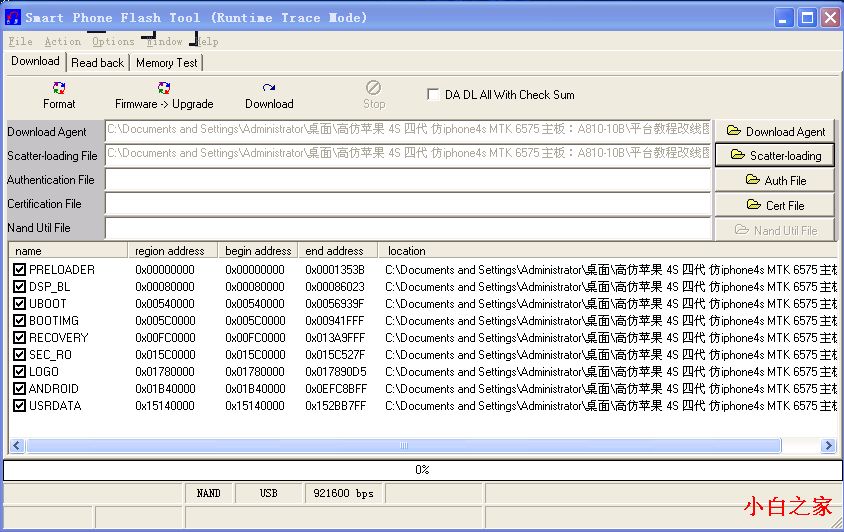Browse with the Download Agent folder button
This screenshot has height=532, width=844.
[775, 131]
